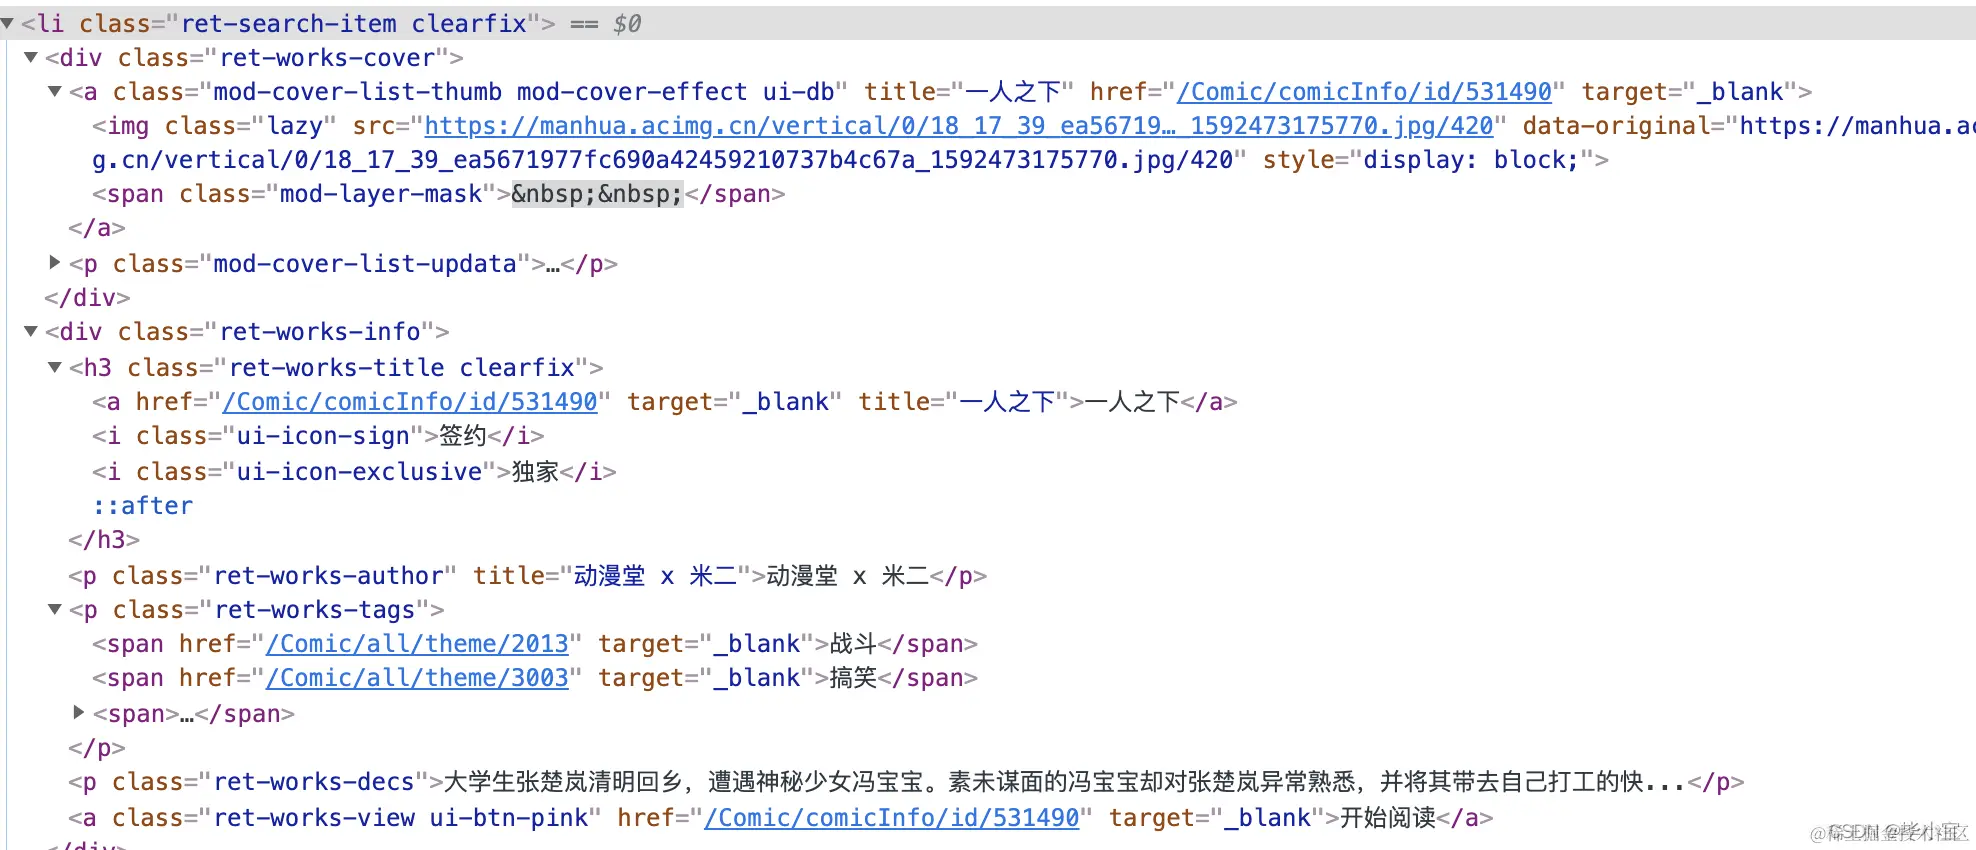Click the 搞笑 span text

(x=853, y=678)
